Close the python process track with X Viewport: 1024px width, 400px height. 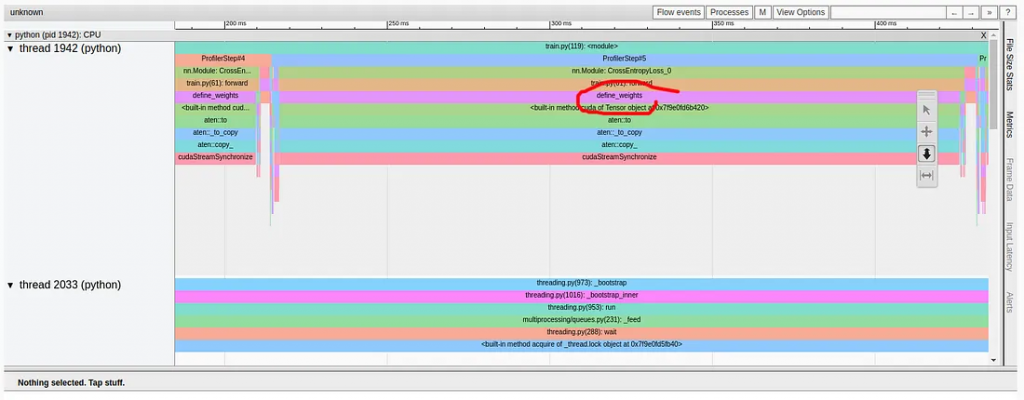click(983, 35)
